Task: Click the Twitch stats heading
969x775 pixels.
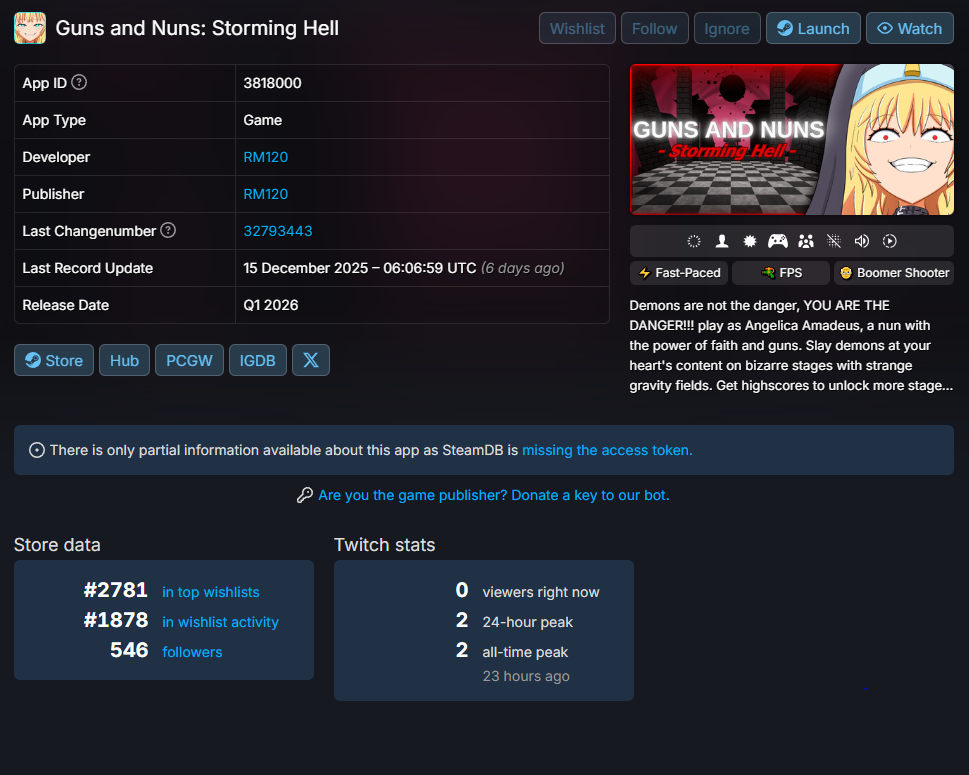Action: (384, 545)
